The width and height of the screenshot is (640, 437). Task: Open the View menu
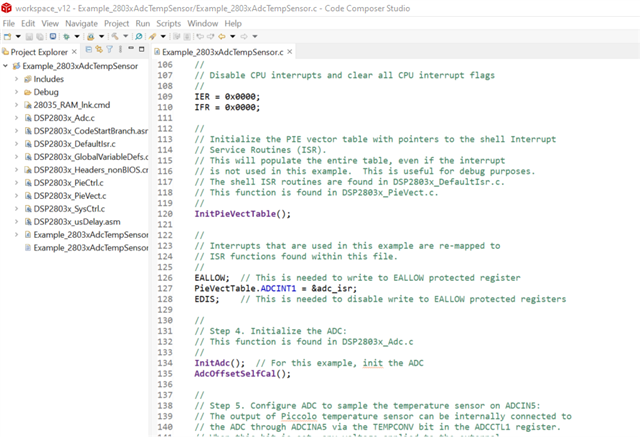(x=50, y=24)
